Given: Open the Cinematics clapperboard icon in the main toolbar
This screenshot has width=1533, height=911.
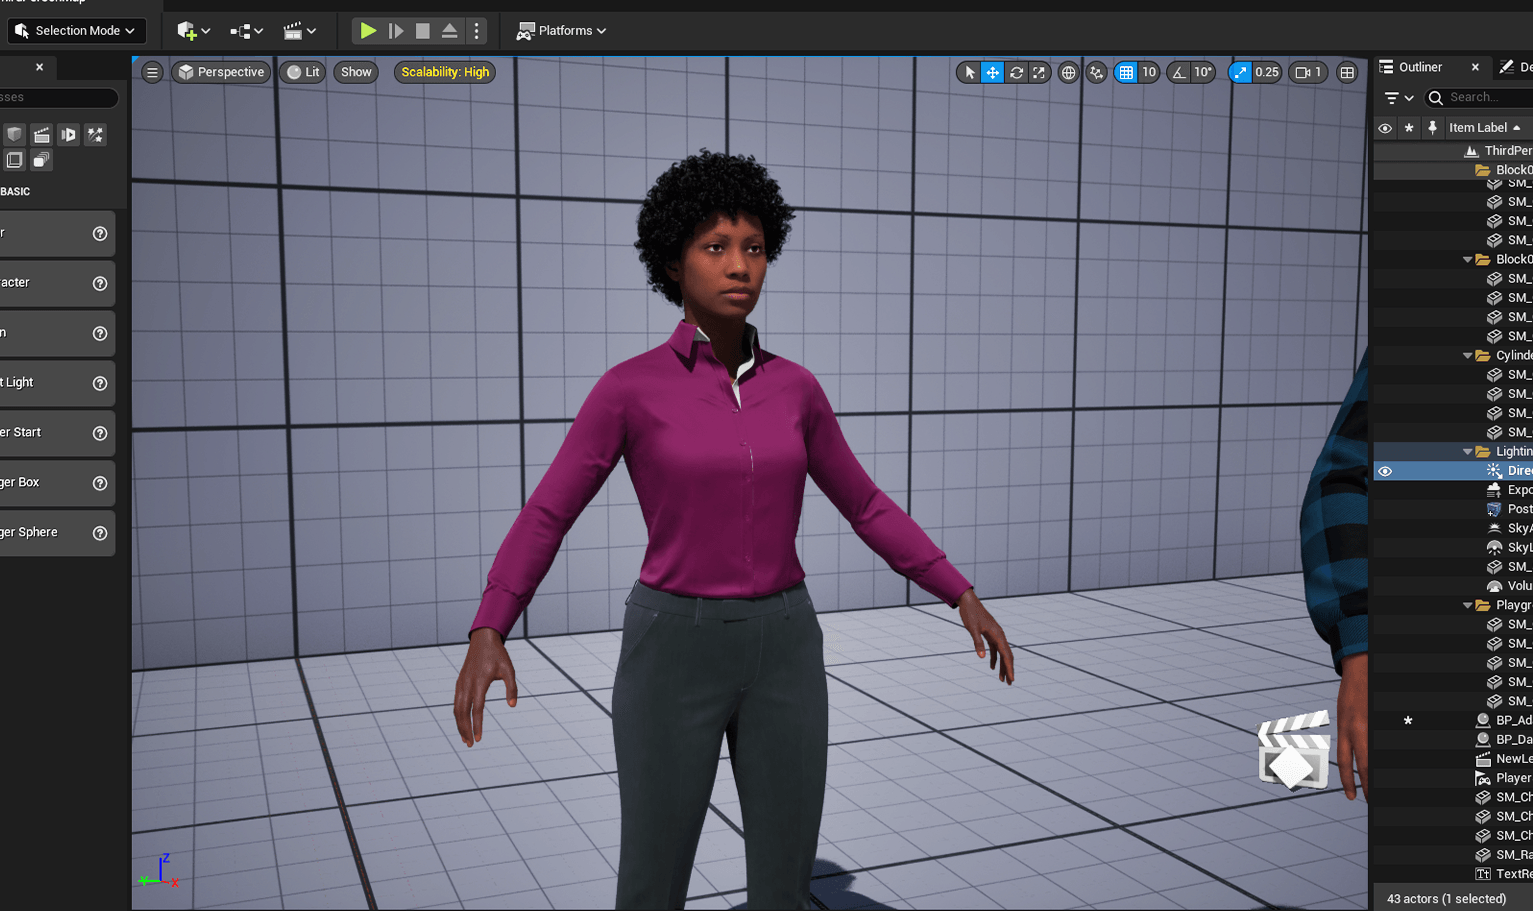Looking at the screenshot, I should (293, 31).
